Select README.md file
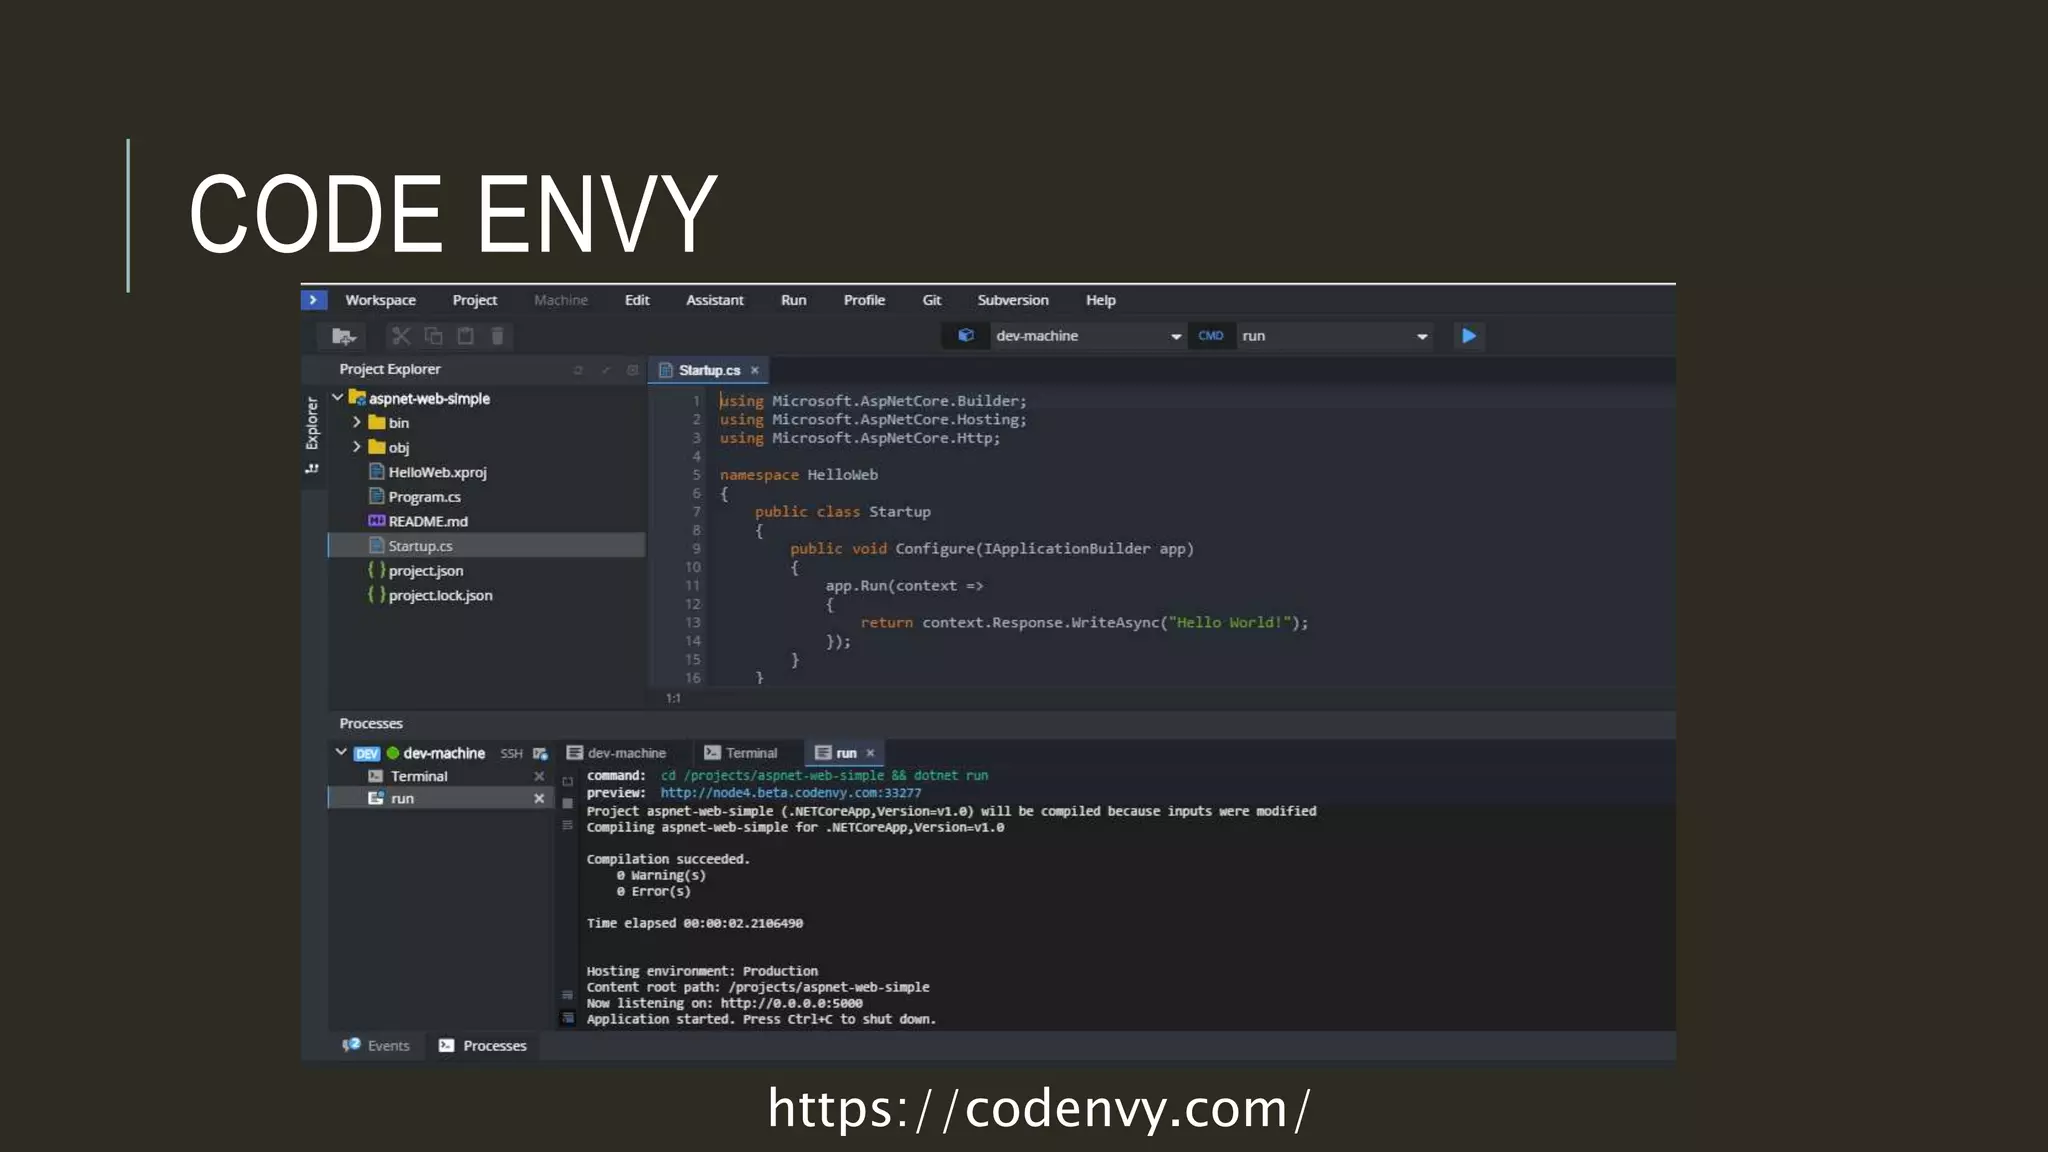 [x=428, y=521]
